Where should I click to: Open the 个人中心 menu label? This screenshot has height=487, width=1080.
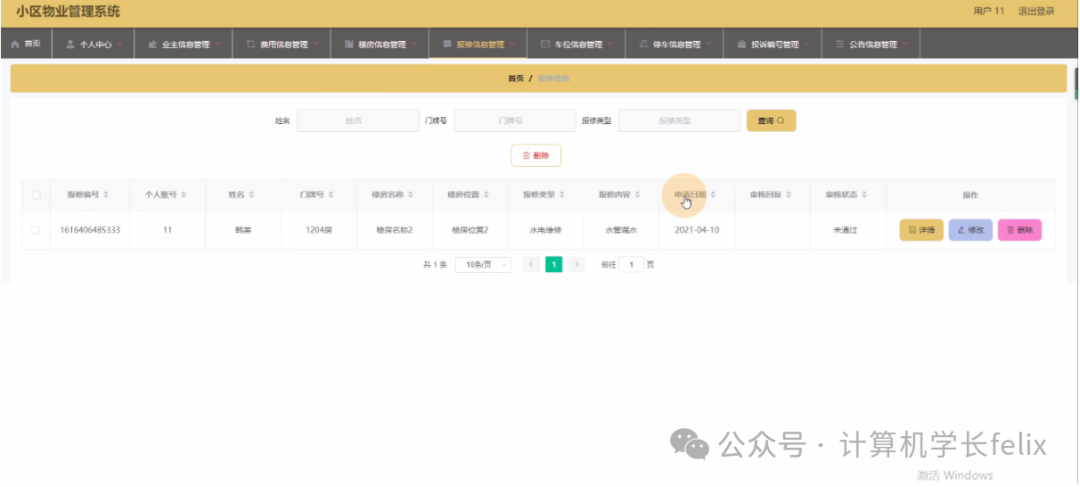[x=96, y=44]
